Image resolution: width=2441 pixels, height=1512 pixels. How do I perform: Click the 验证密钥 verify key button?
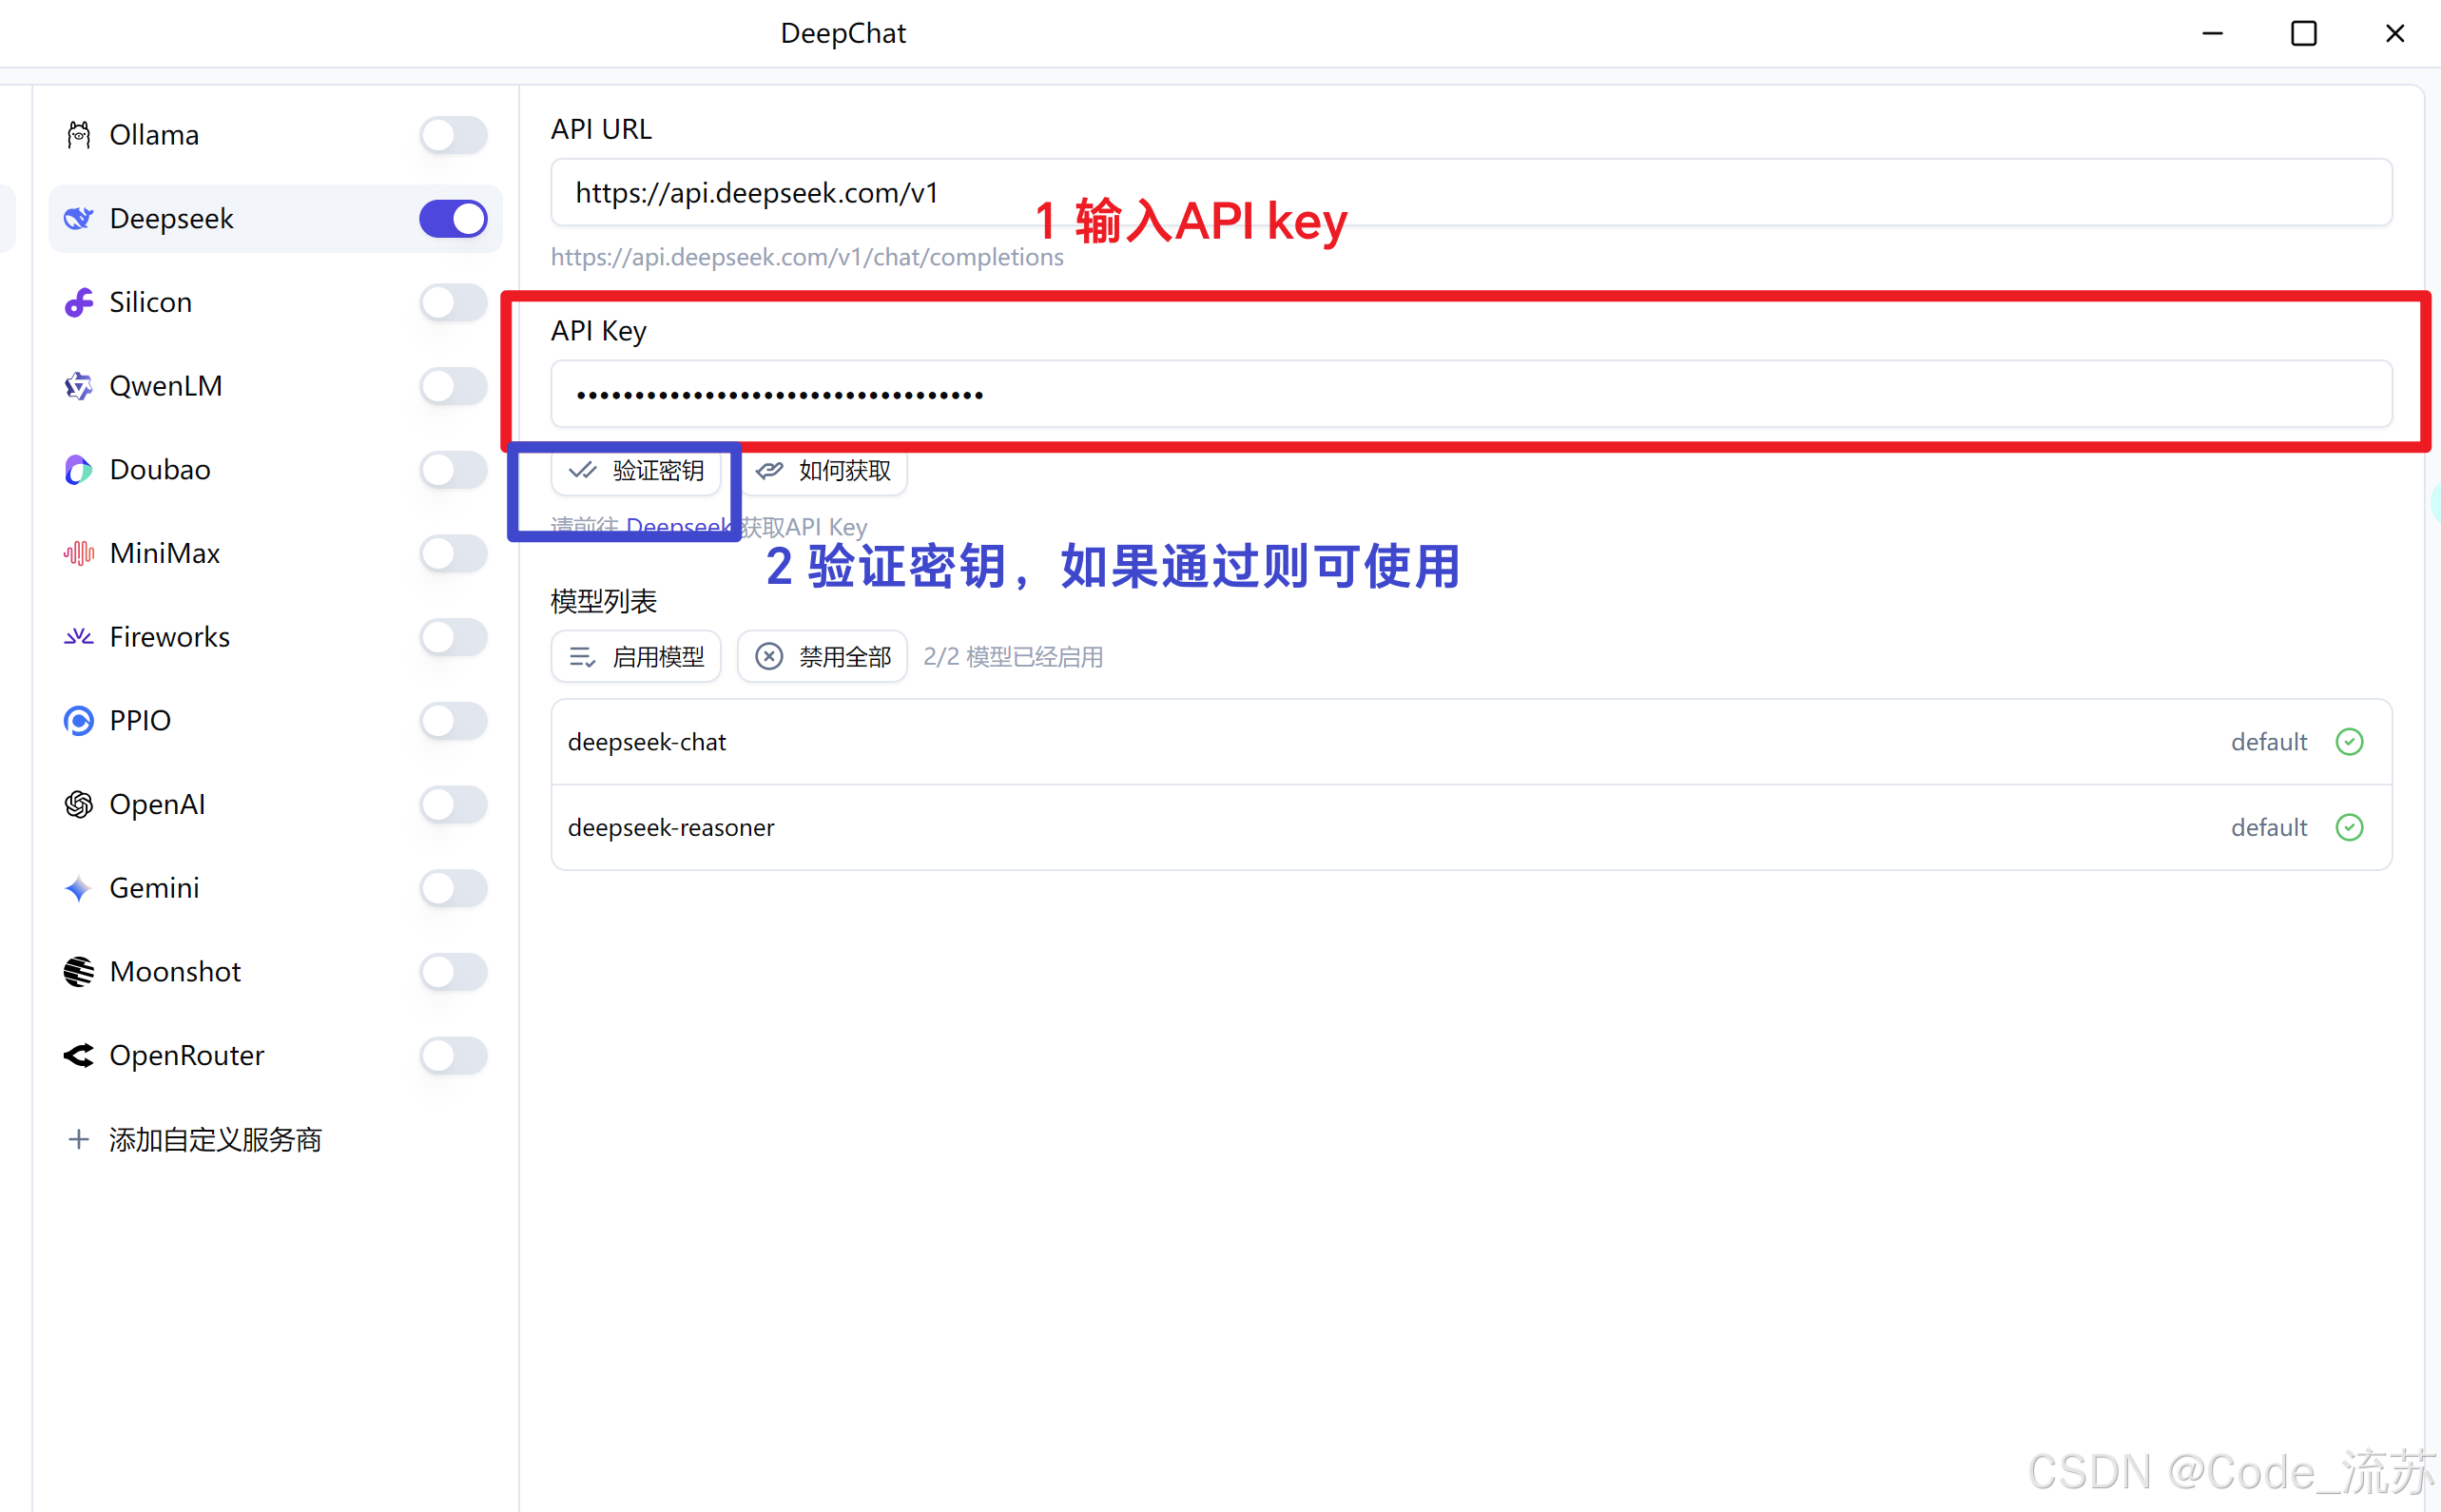point(636,471)
